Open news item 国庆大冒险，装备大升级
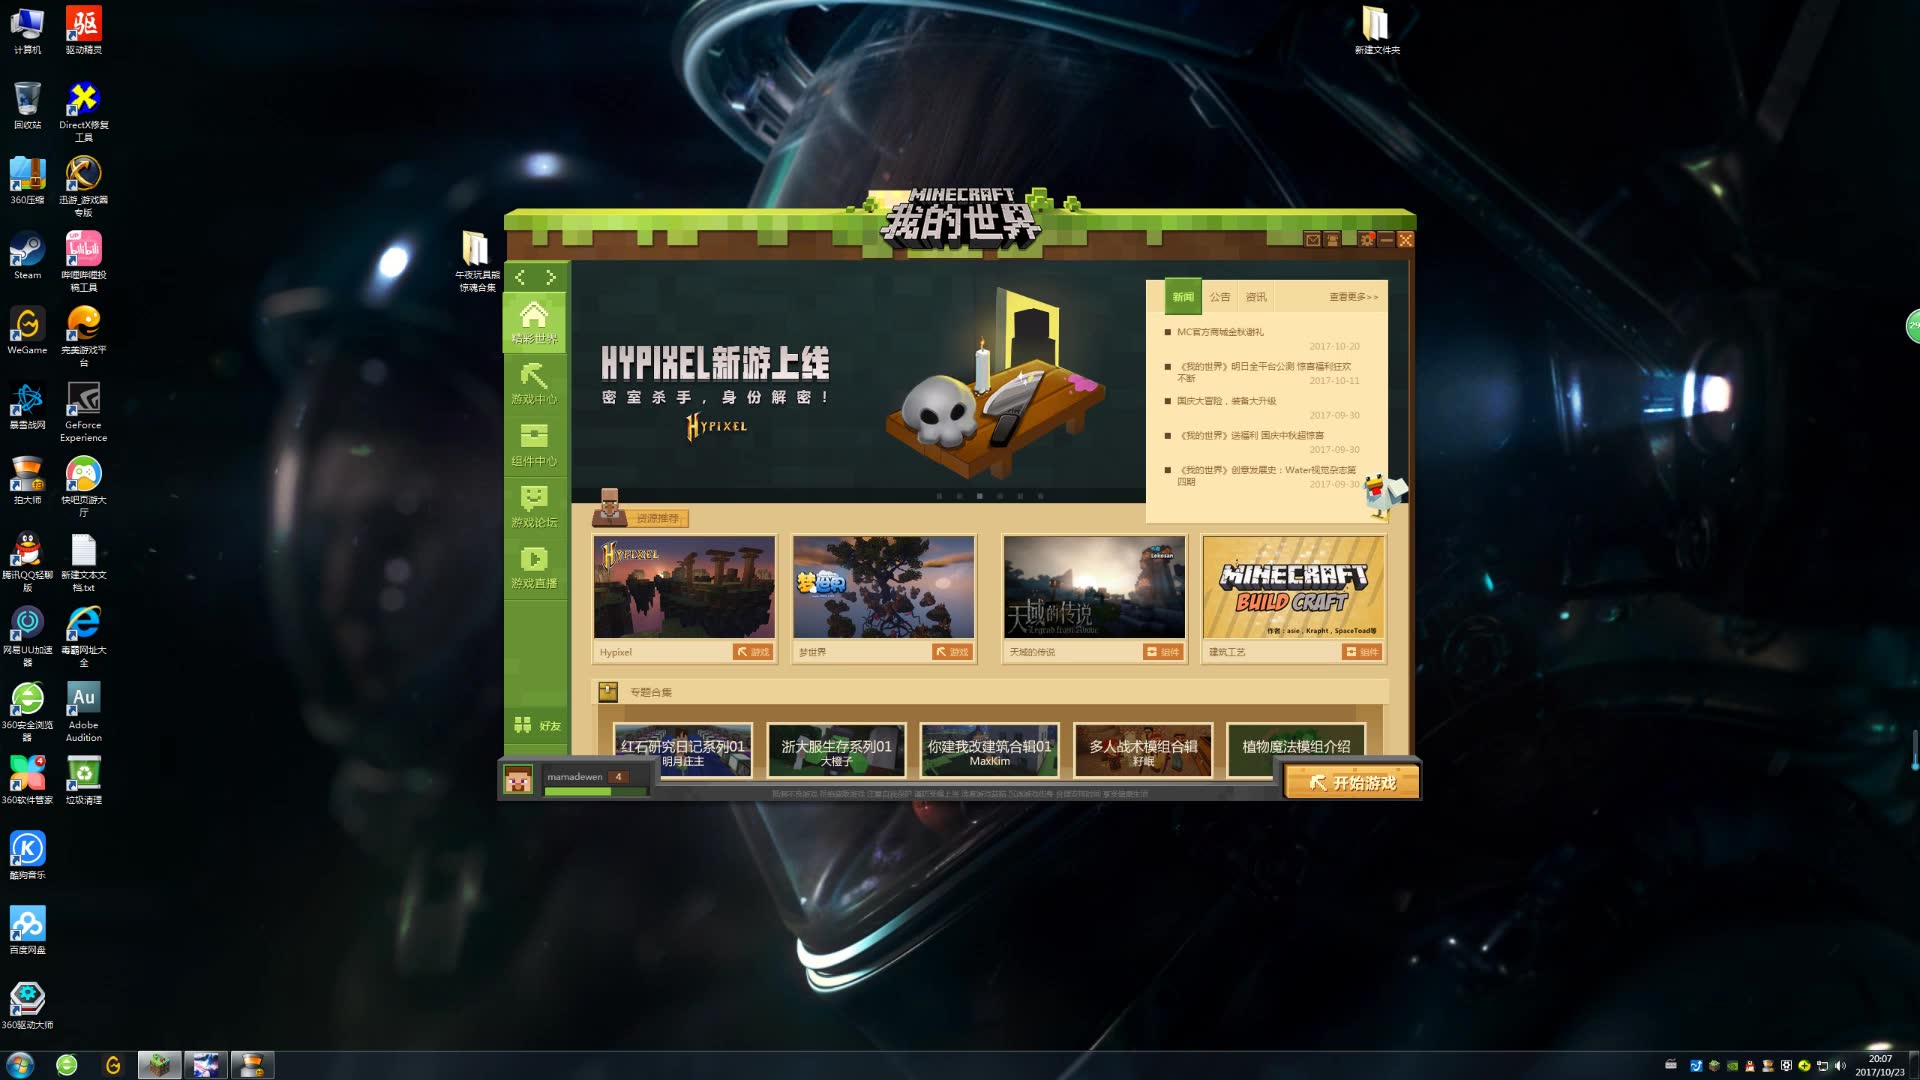The height and width of the screenshot is (1080, 1920). click(1226, 401)
